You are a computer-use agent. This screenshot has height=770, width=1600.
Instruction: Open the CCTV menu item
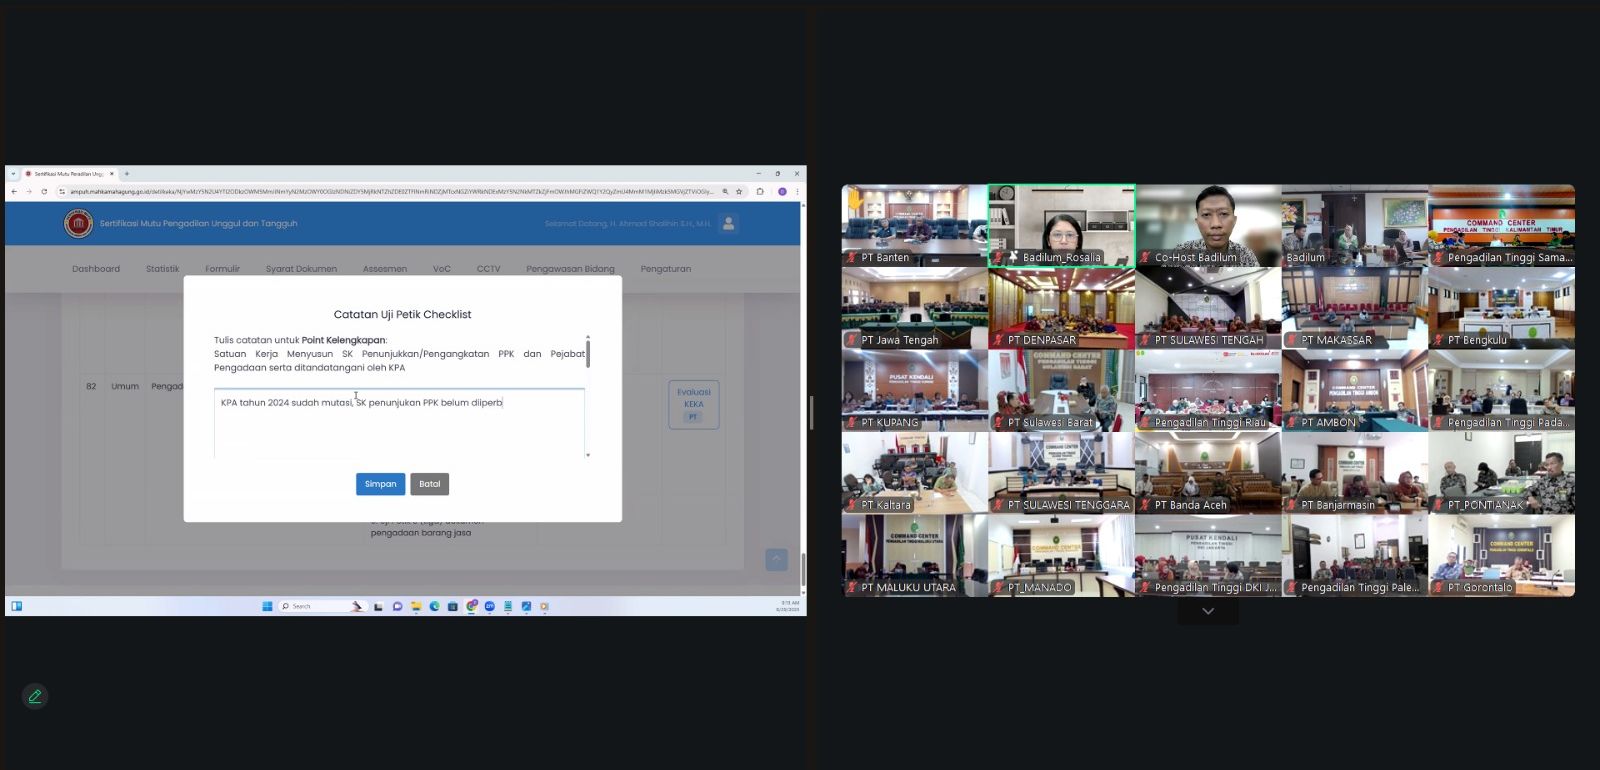click(489, 269)
